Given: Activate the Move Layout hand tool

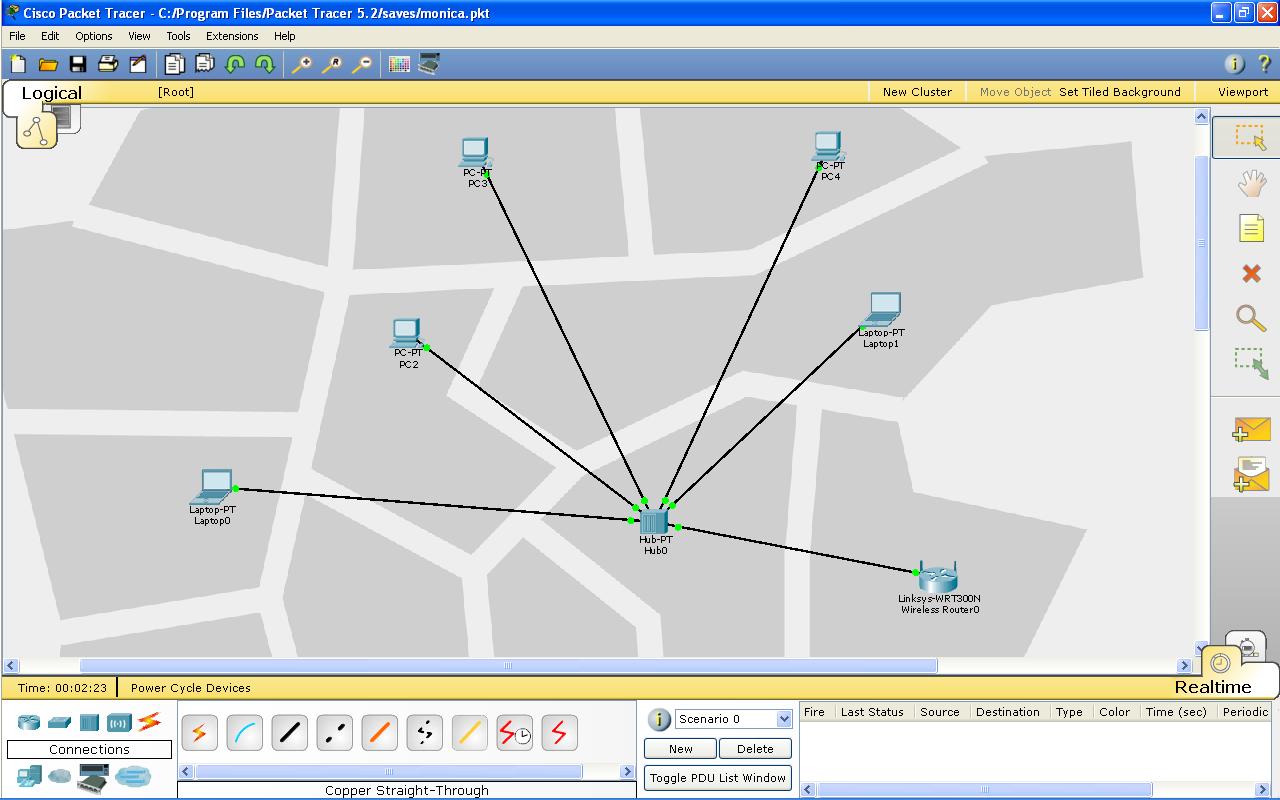Looking at the screenshot, I should [x=1251, y=183].
